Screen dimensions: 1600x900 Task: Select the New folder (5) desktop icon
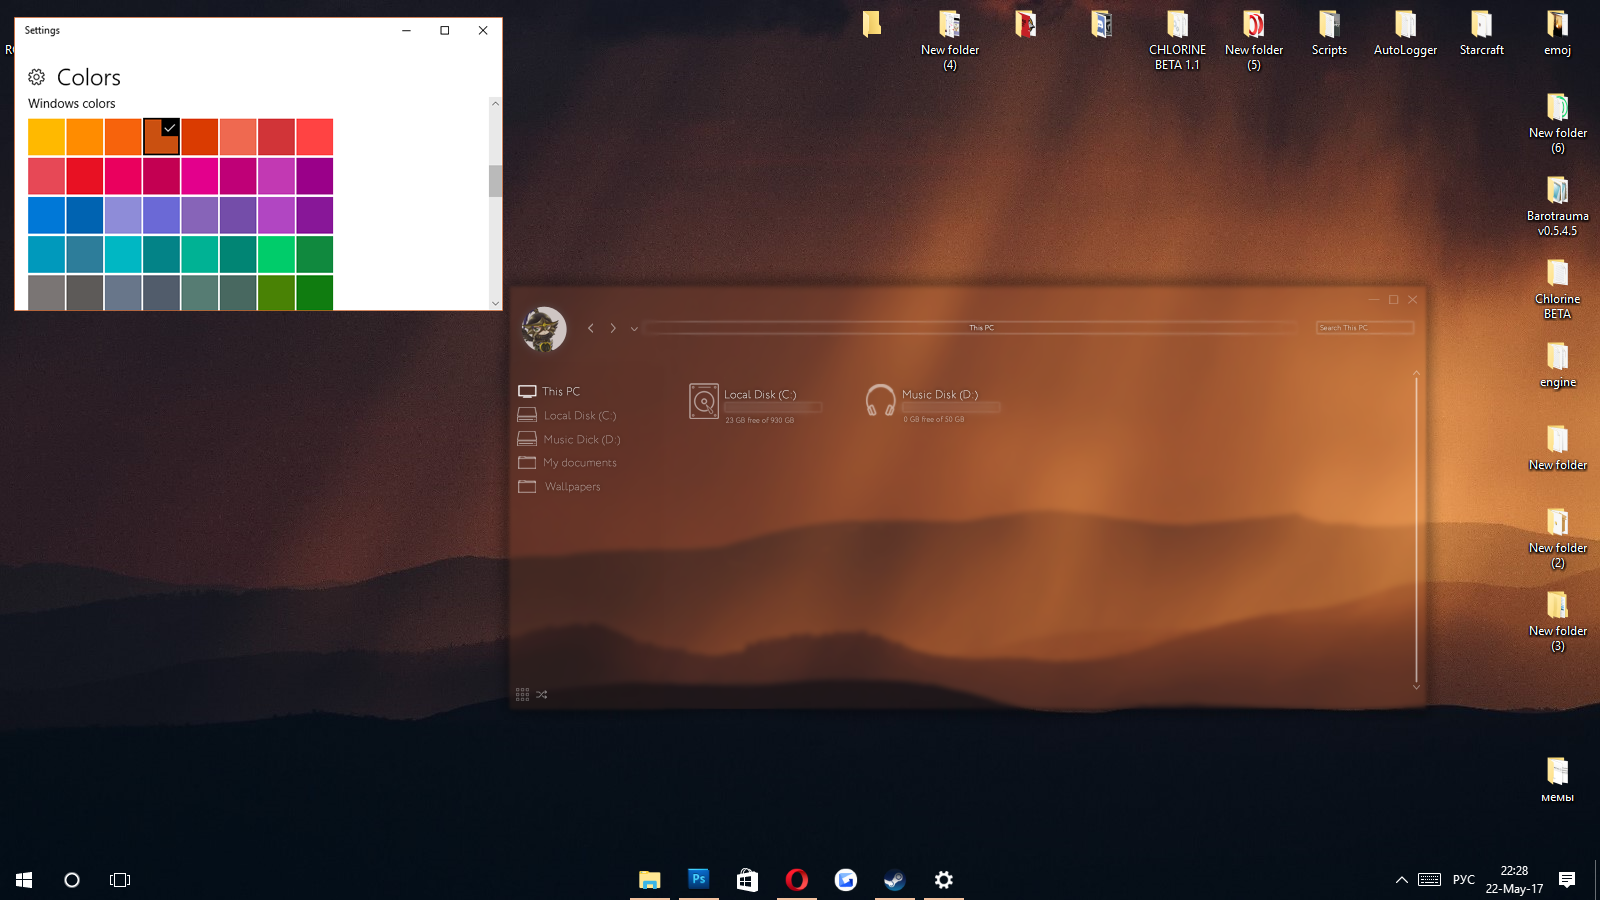(x=1254, y=41)
